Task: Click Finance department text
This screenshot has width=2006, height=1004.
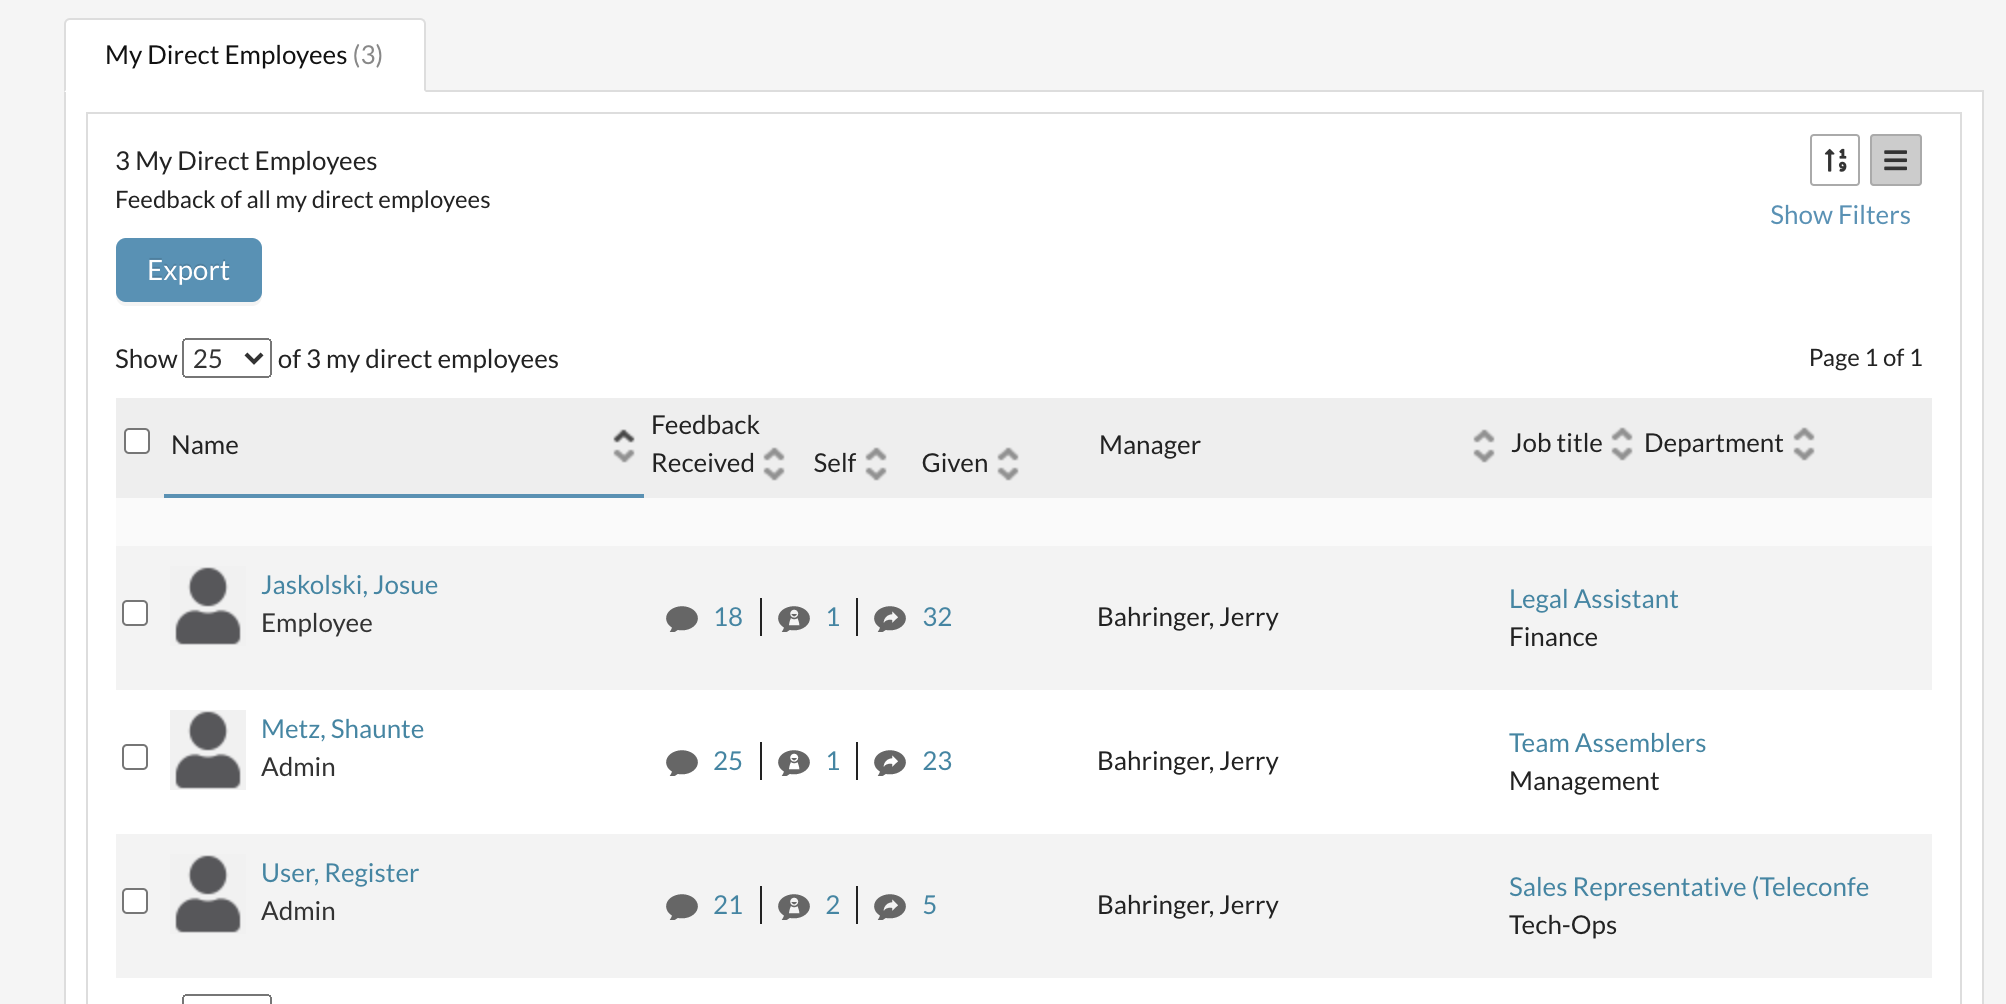Action: click(x=1553, y=637)
